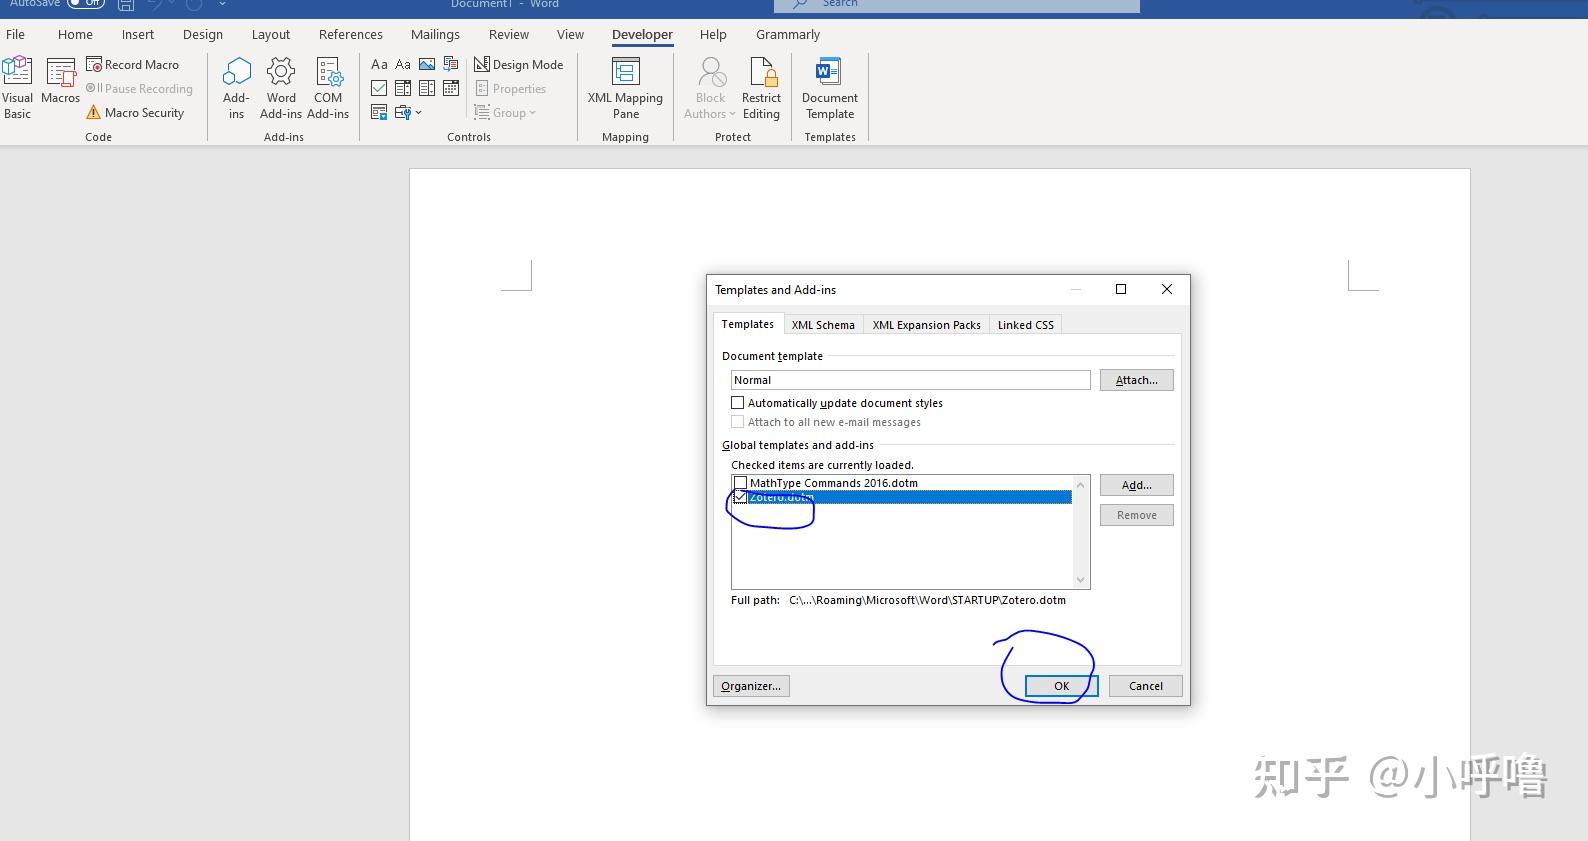Image resolution: width=1588 pixels, height=841 pixels.
Task: Click the add-ins list scroll-up arrow
Action: [x=1080, y=484]
